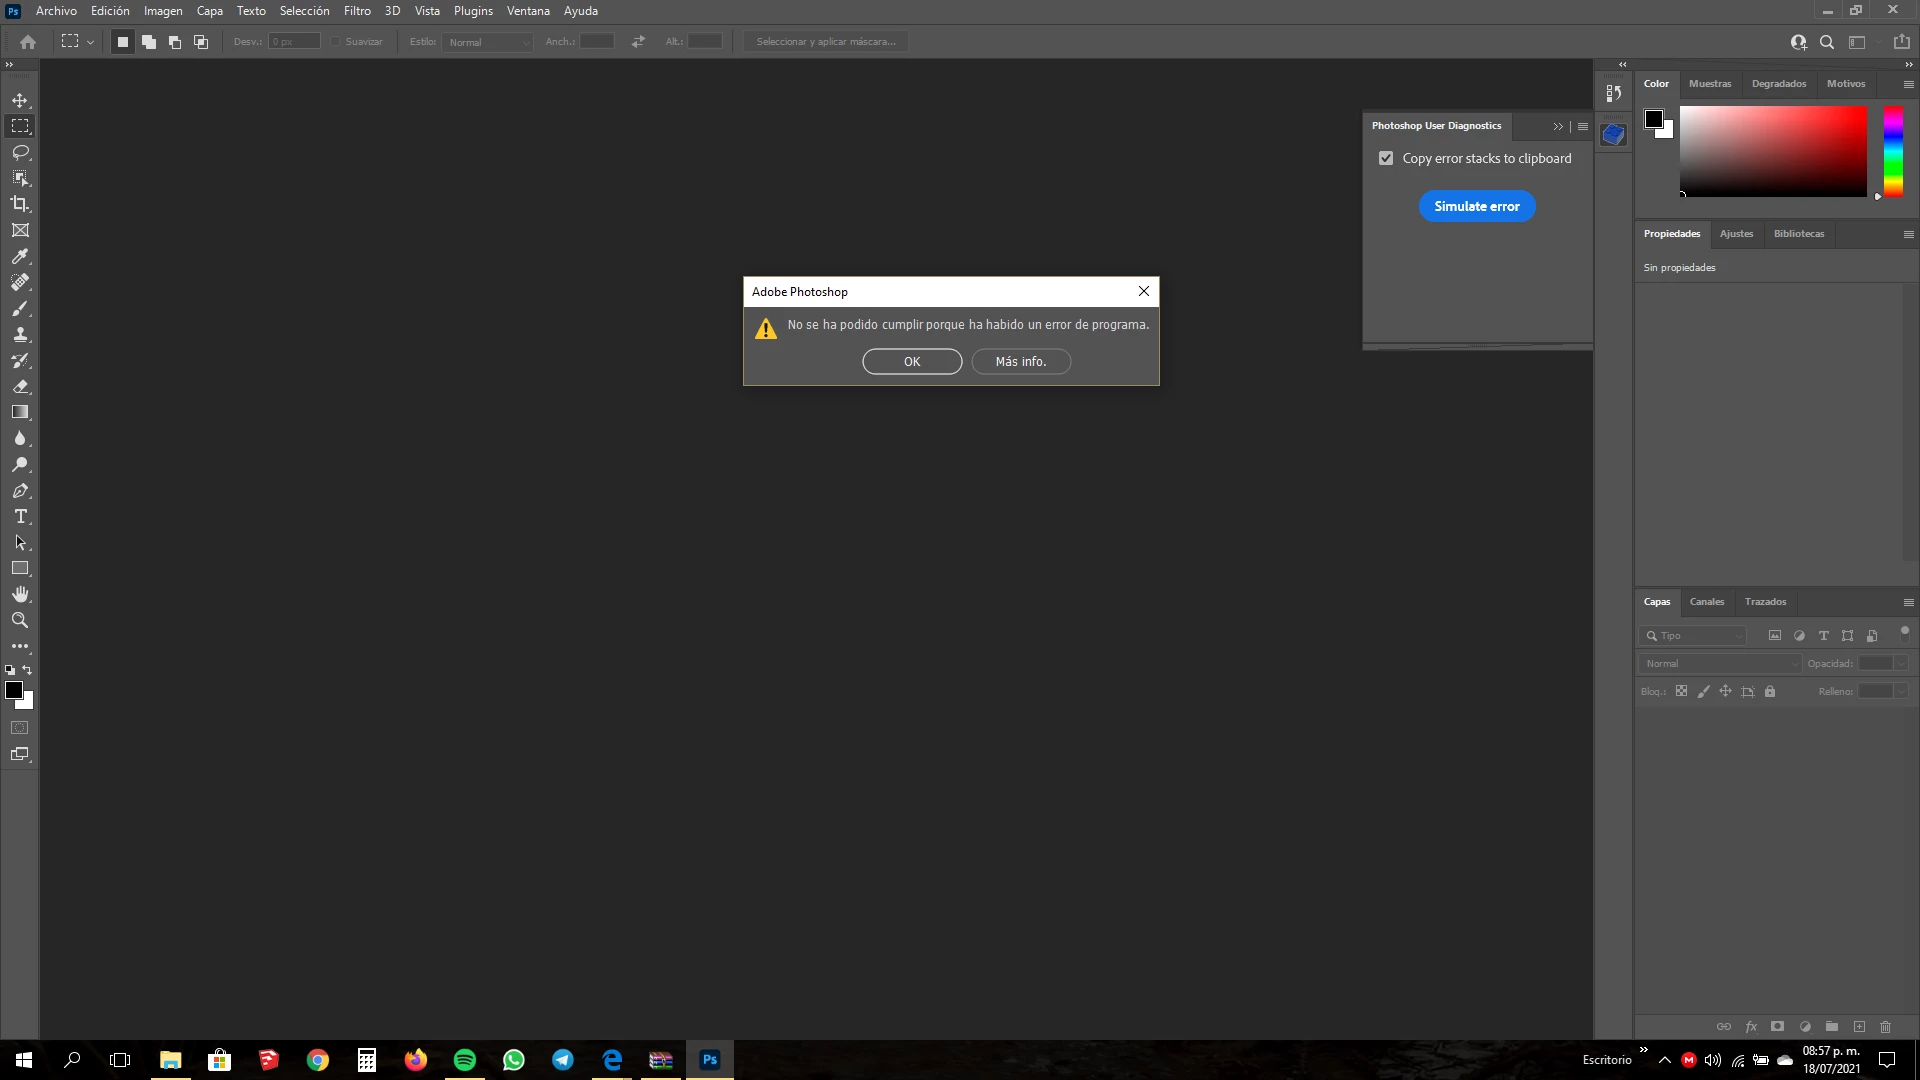
Task: Select the Horizontal Type tool
Action: coord(20,516)
